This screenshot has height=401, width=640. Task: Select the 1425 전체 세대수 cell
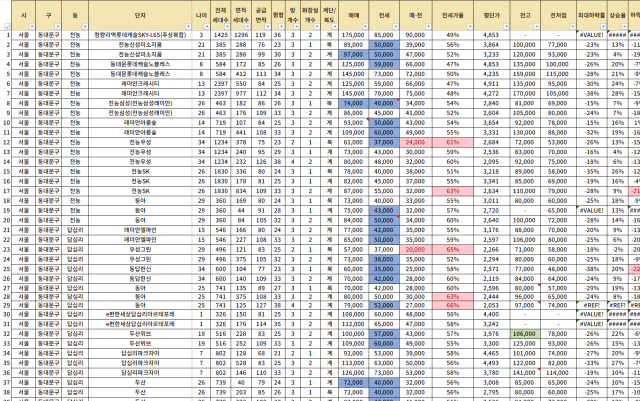click(221, 35)
